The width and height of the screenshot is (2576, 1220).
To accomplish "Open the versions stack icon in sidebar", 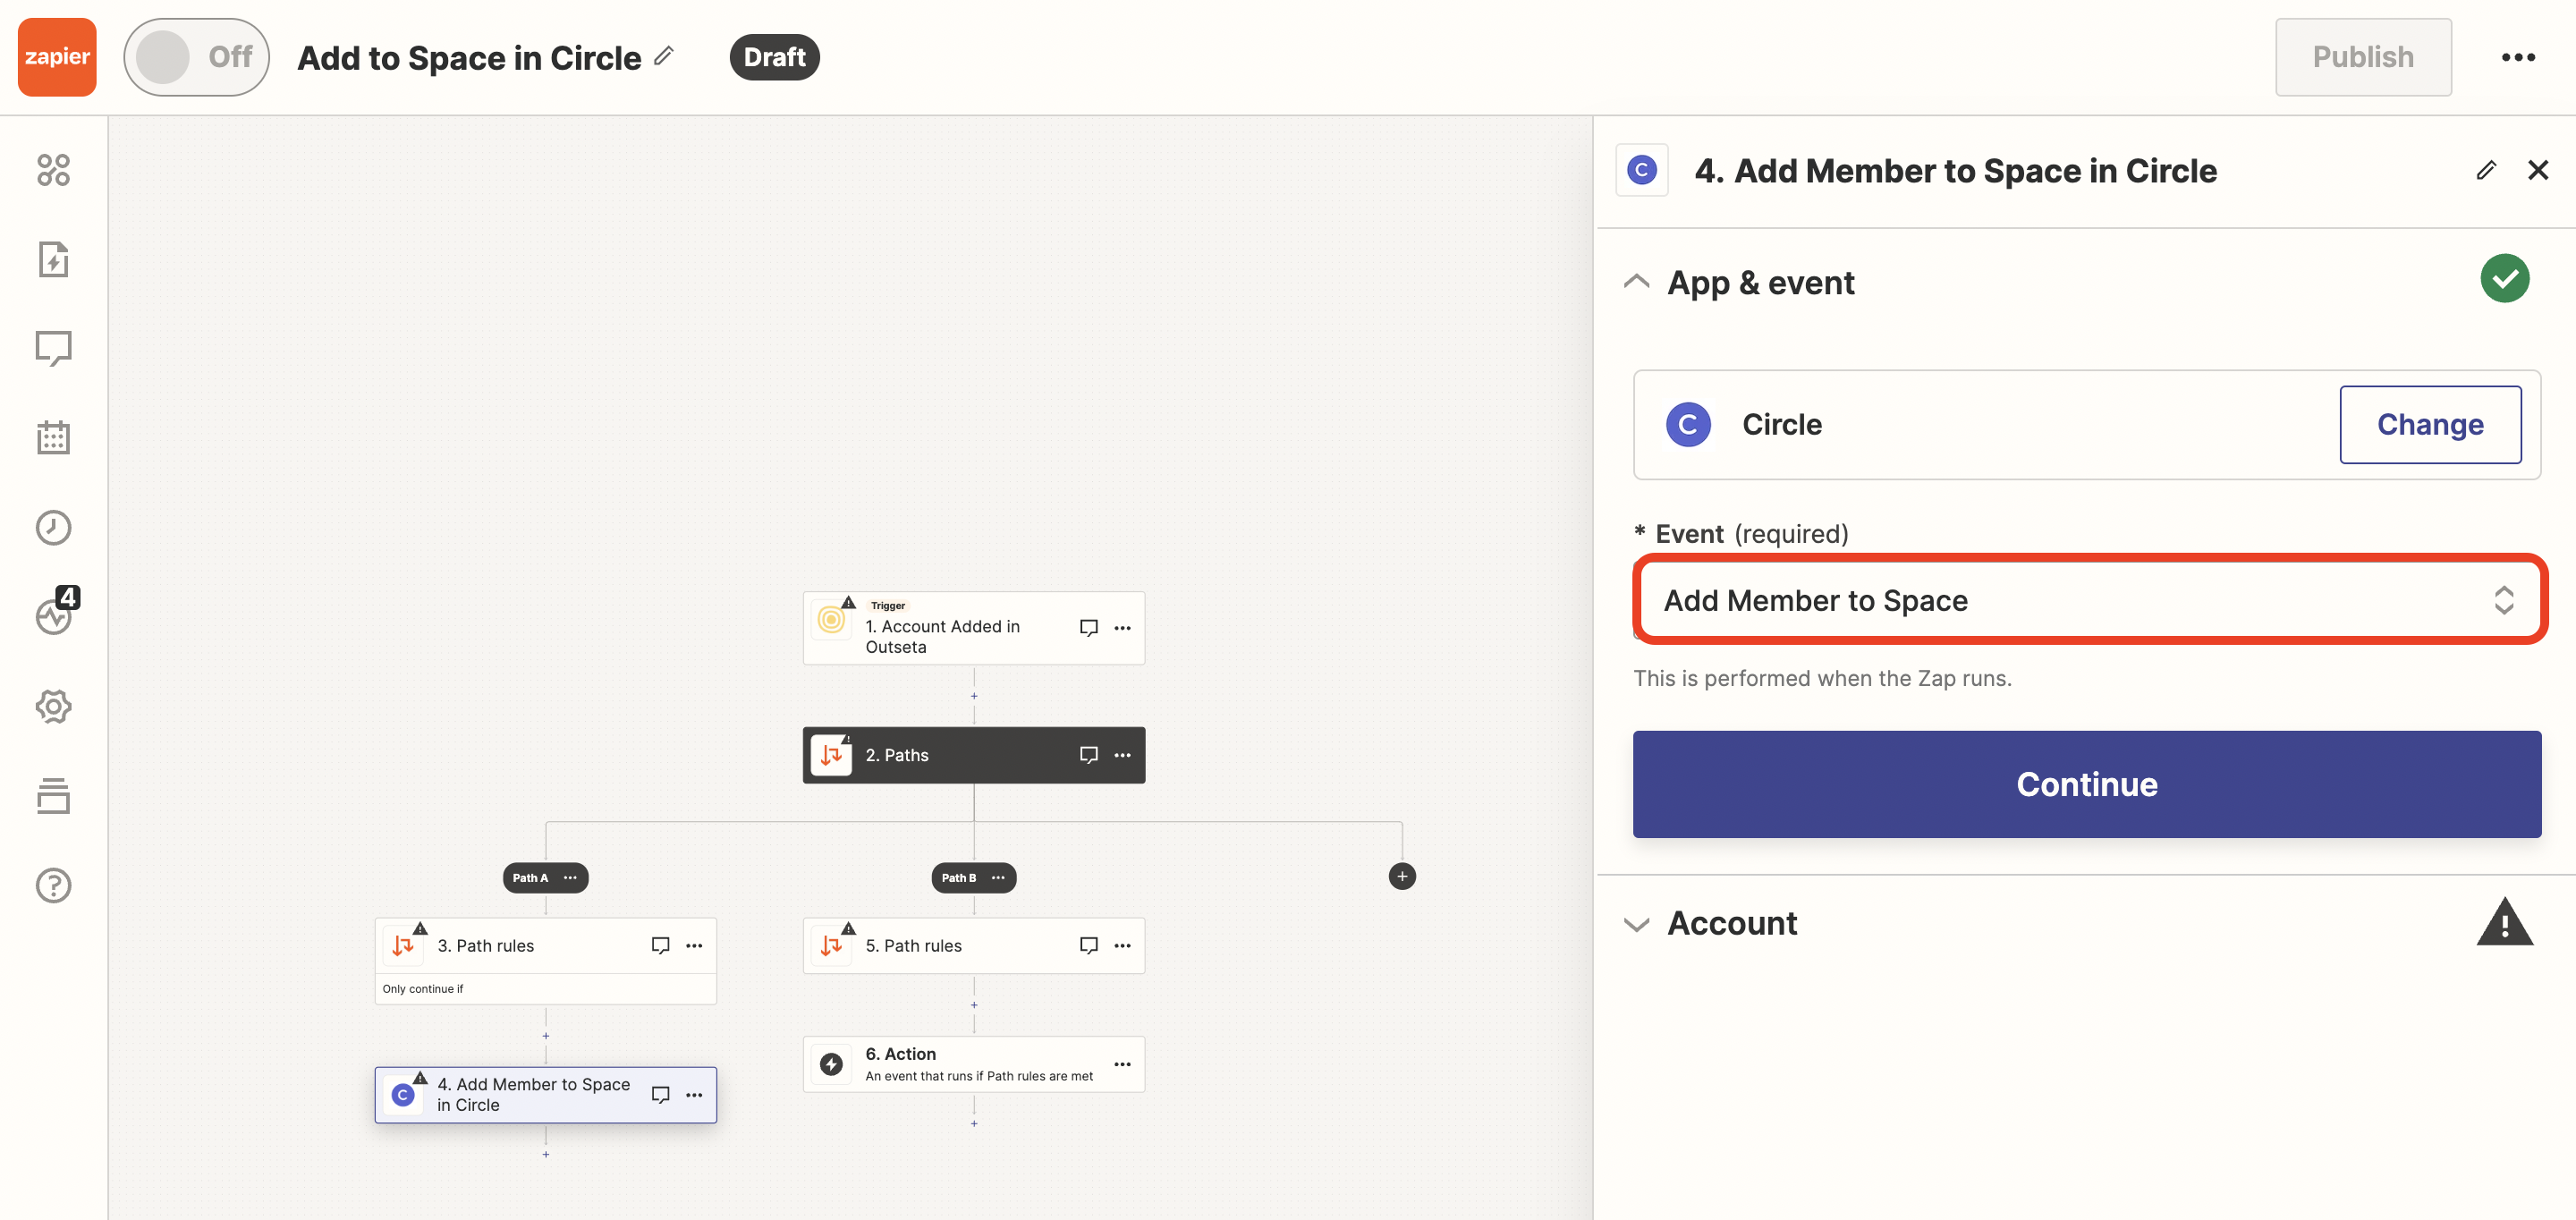I will (x=53, y=796).
